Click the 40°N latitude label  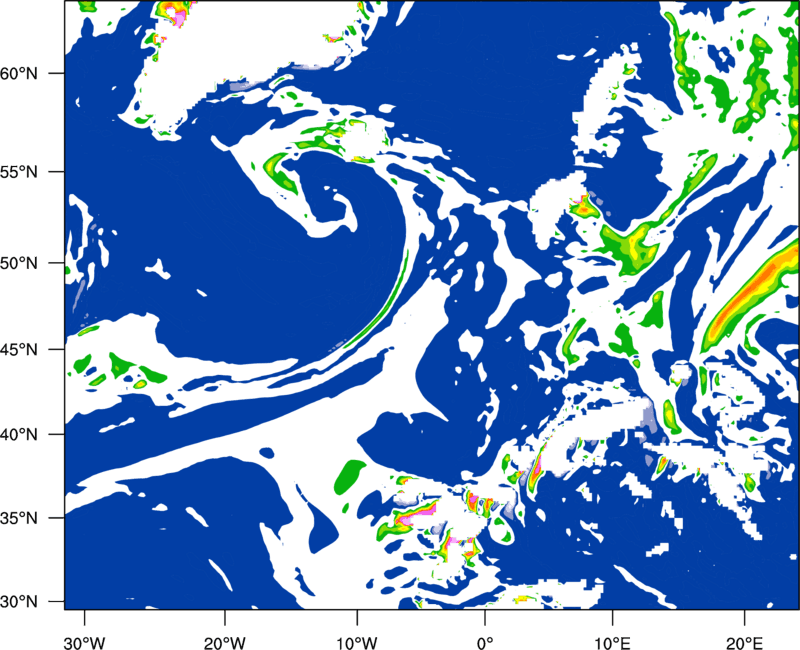point(19,435)
